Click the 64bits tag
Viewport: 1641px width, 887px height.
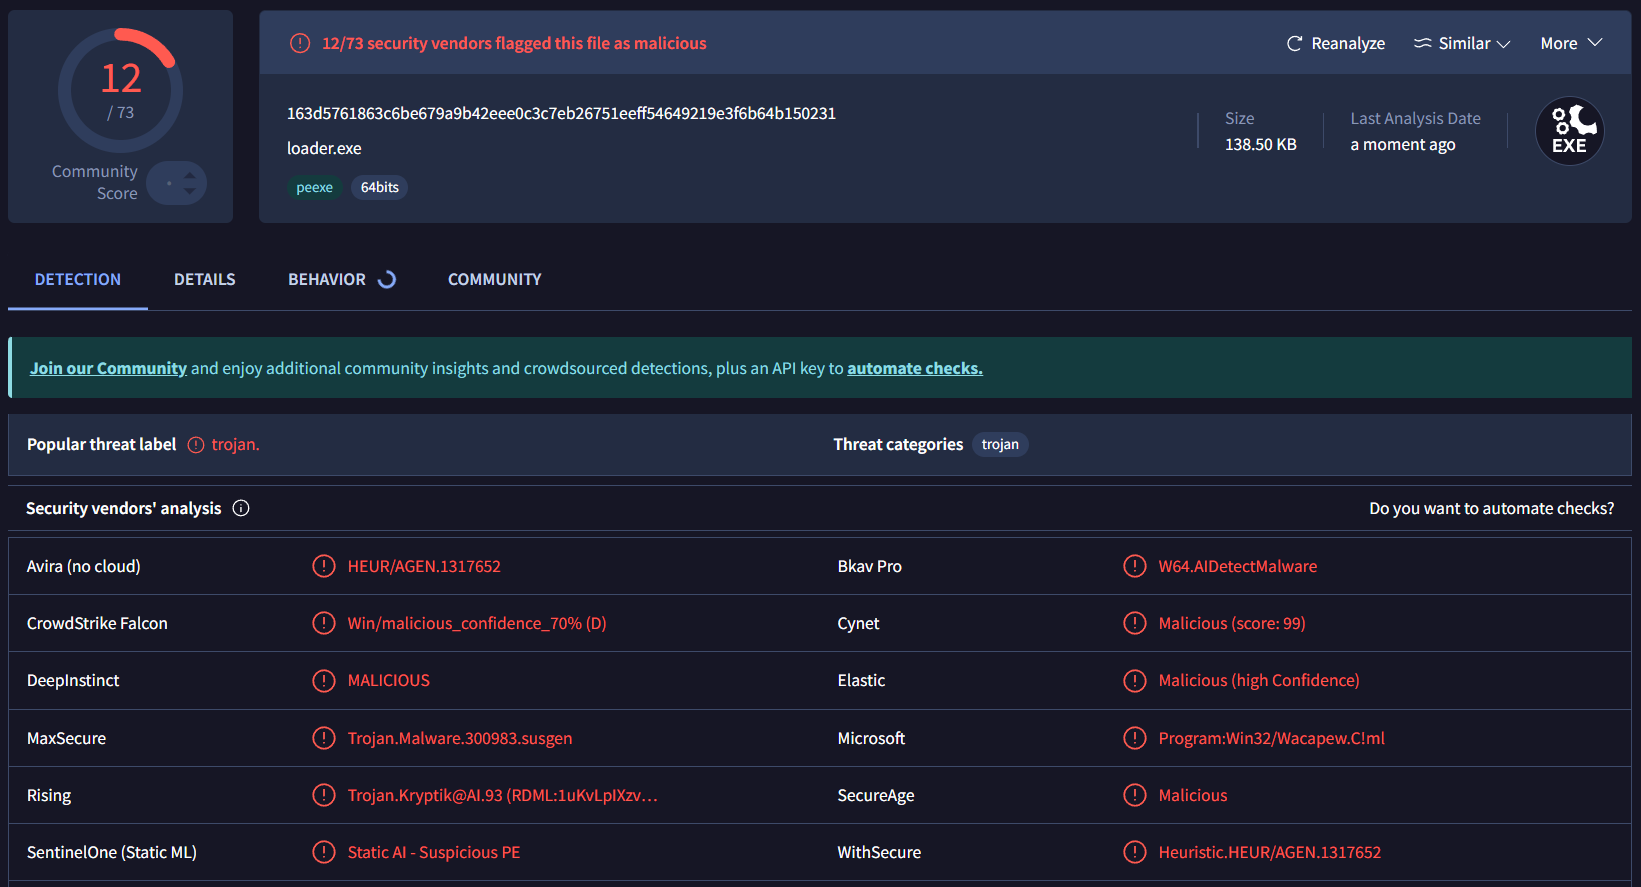[x=380, y=187]
